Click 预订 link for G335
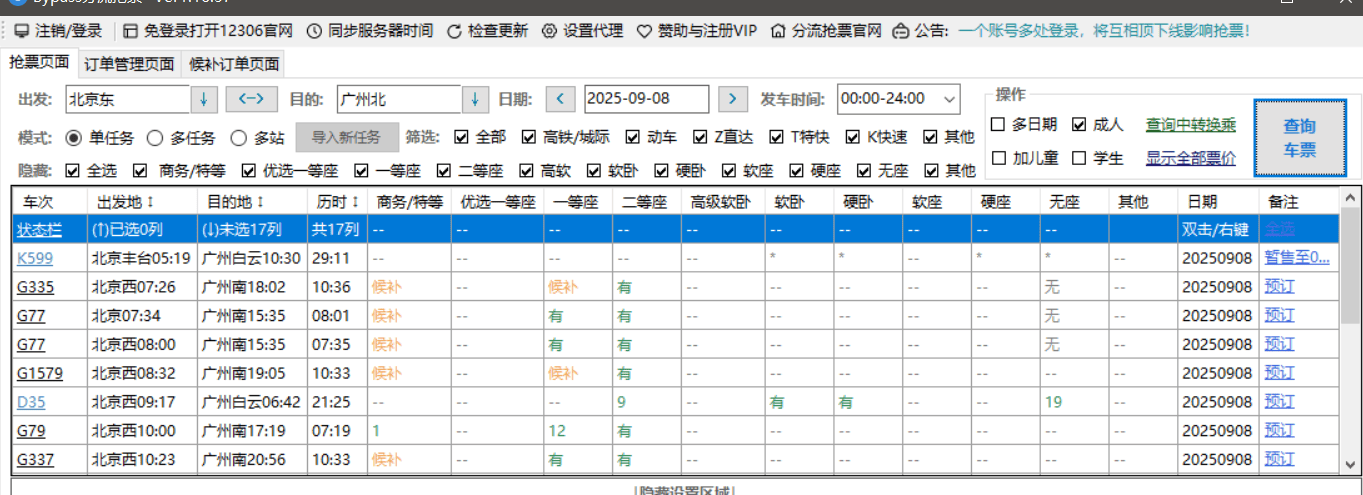The width and height of the screenshot is (1363, 495). point(1279,286)
